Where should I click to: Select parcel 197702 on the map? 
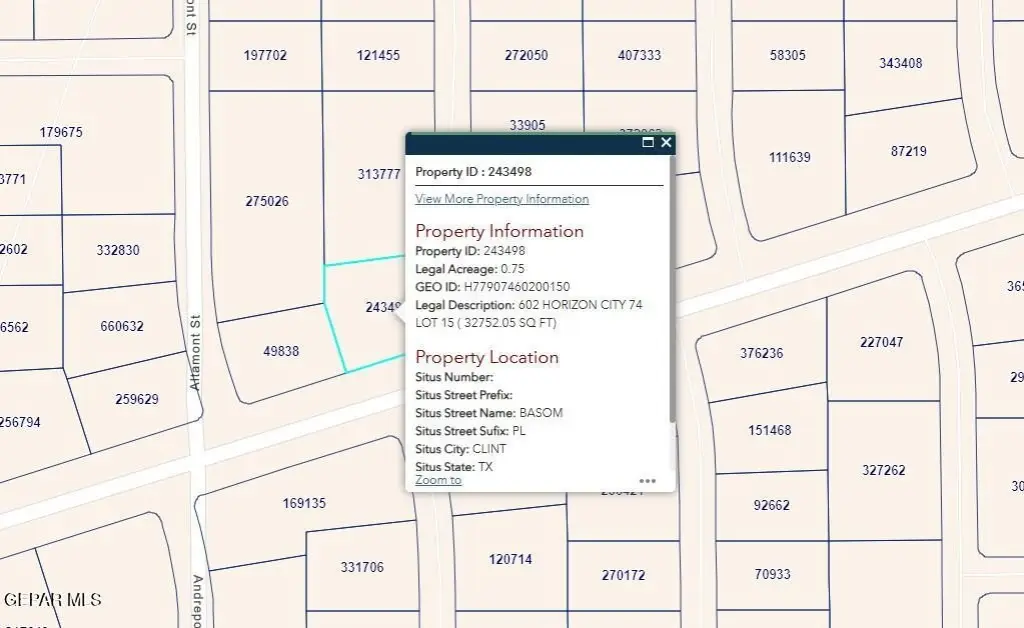tap(265, 55)
